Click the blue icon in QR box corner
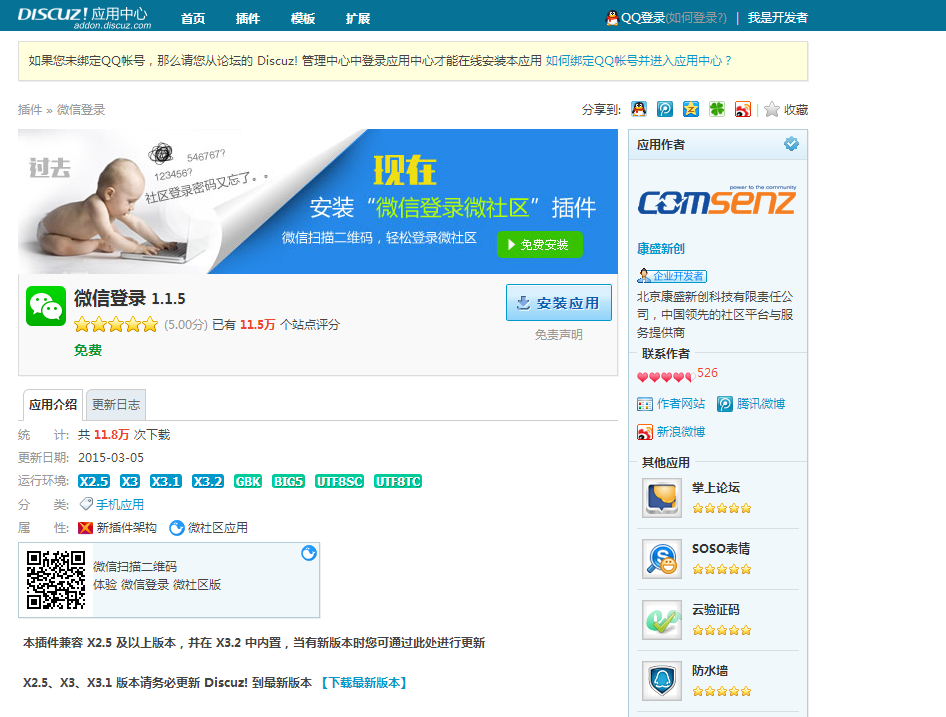This screenshot has height=717, width=946. tap(309, 553)
